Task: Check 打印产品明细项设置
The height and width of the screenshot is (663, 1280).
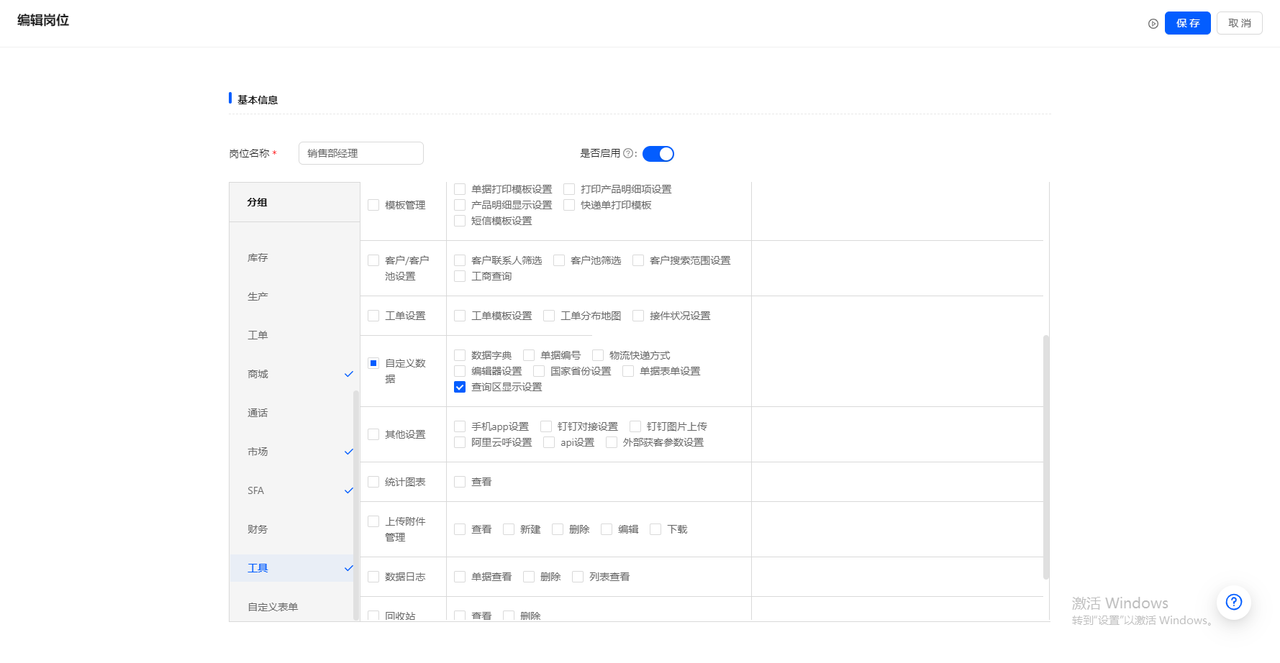Action: pyautogui.click(x=569, y=189)
